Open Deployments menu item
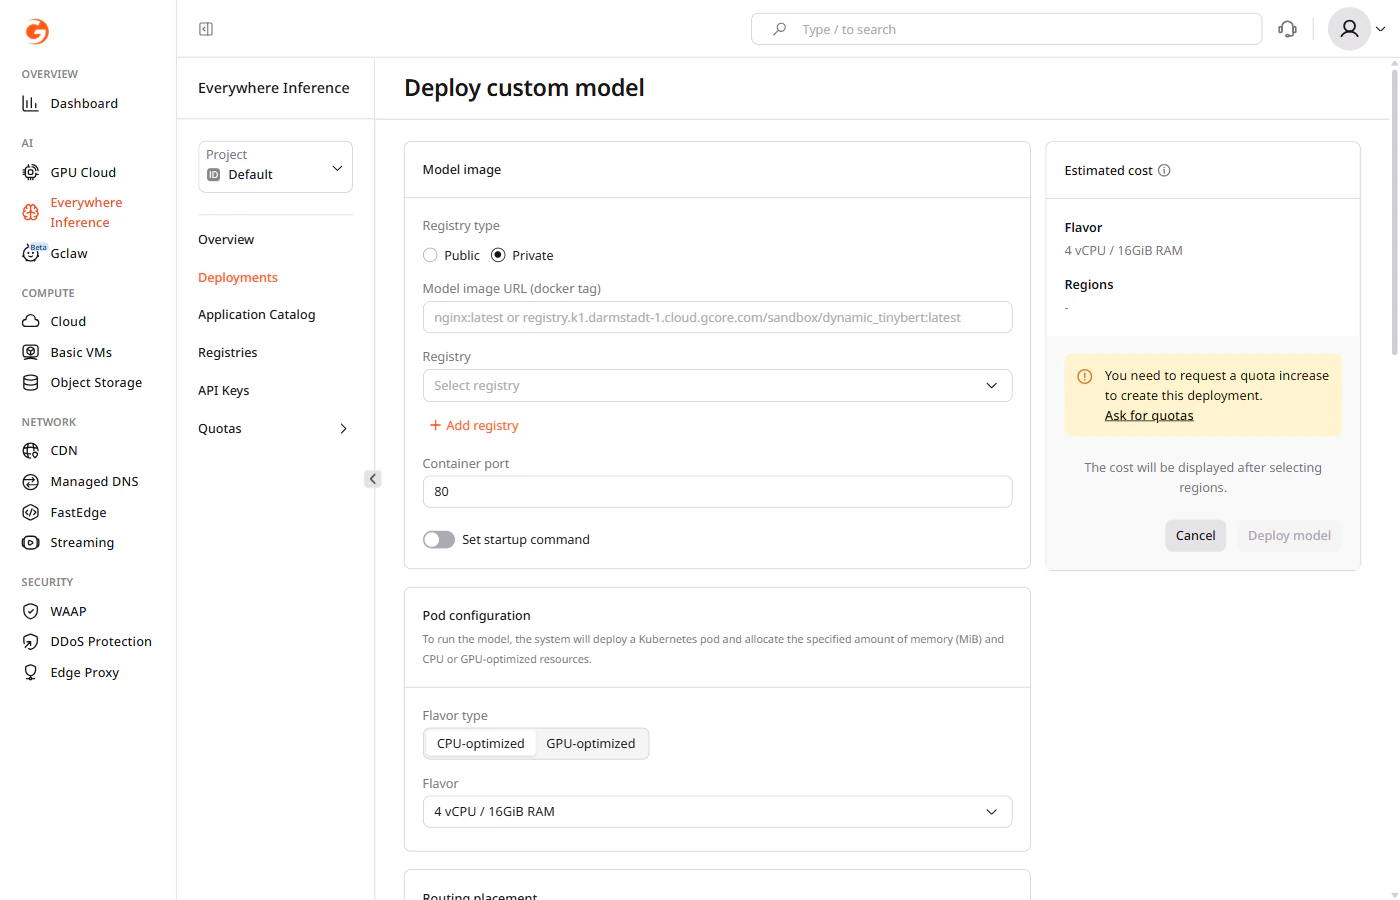This screenshot has width=1400, height=900. pos(238,277)
